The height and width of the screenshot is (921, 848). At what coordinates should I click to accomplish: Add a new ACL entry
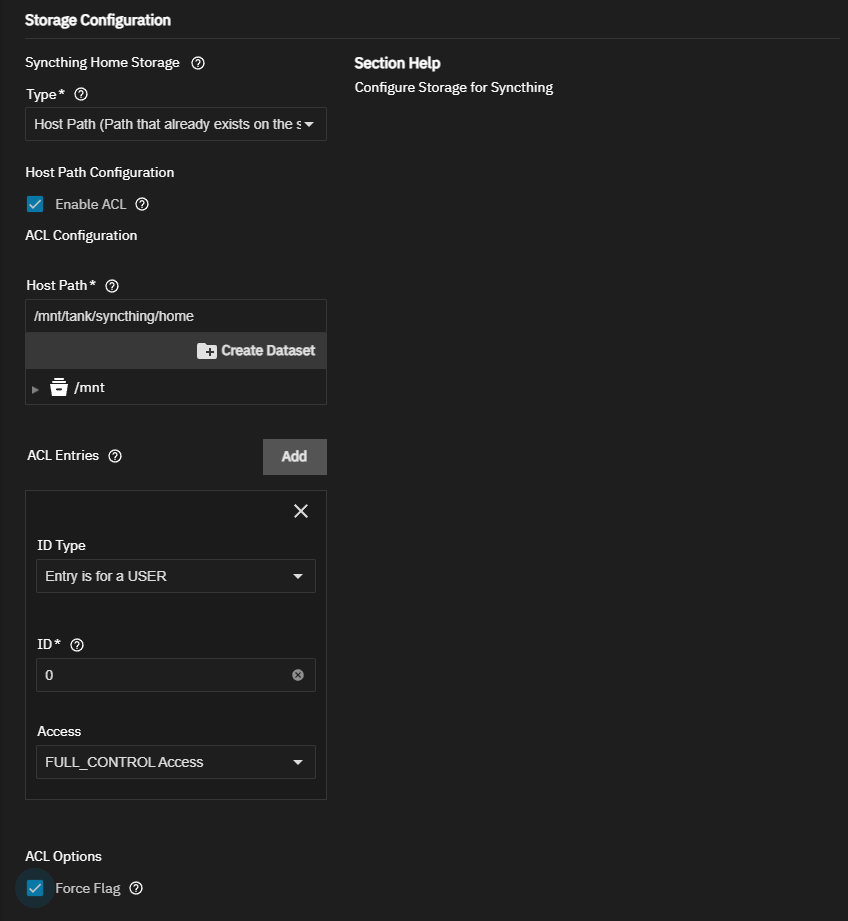click(x=294, y=456)
